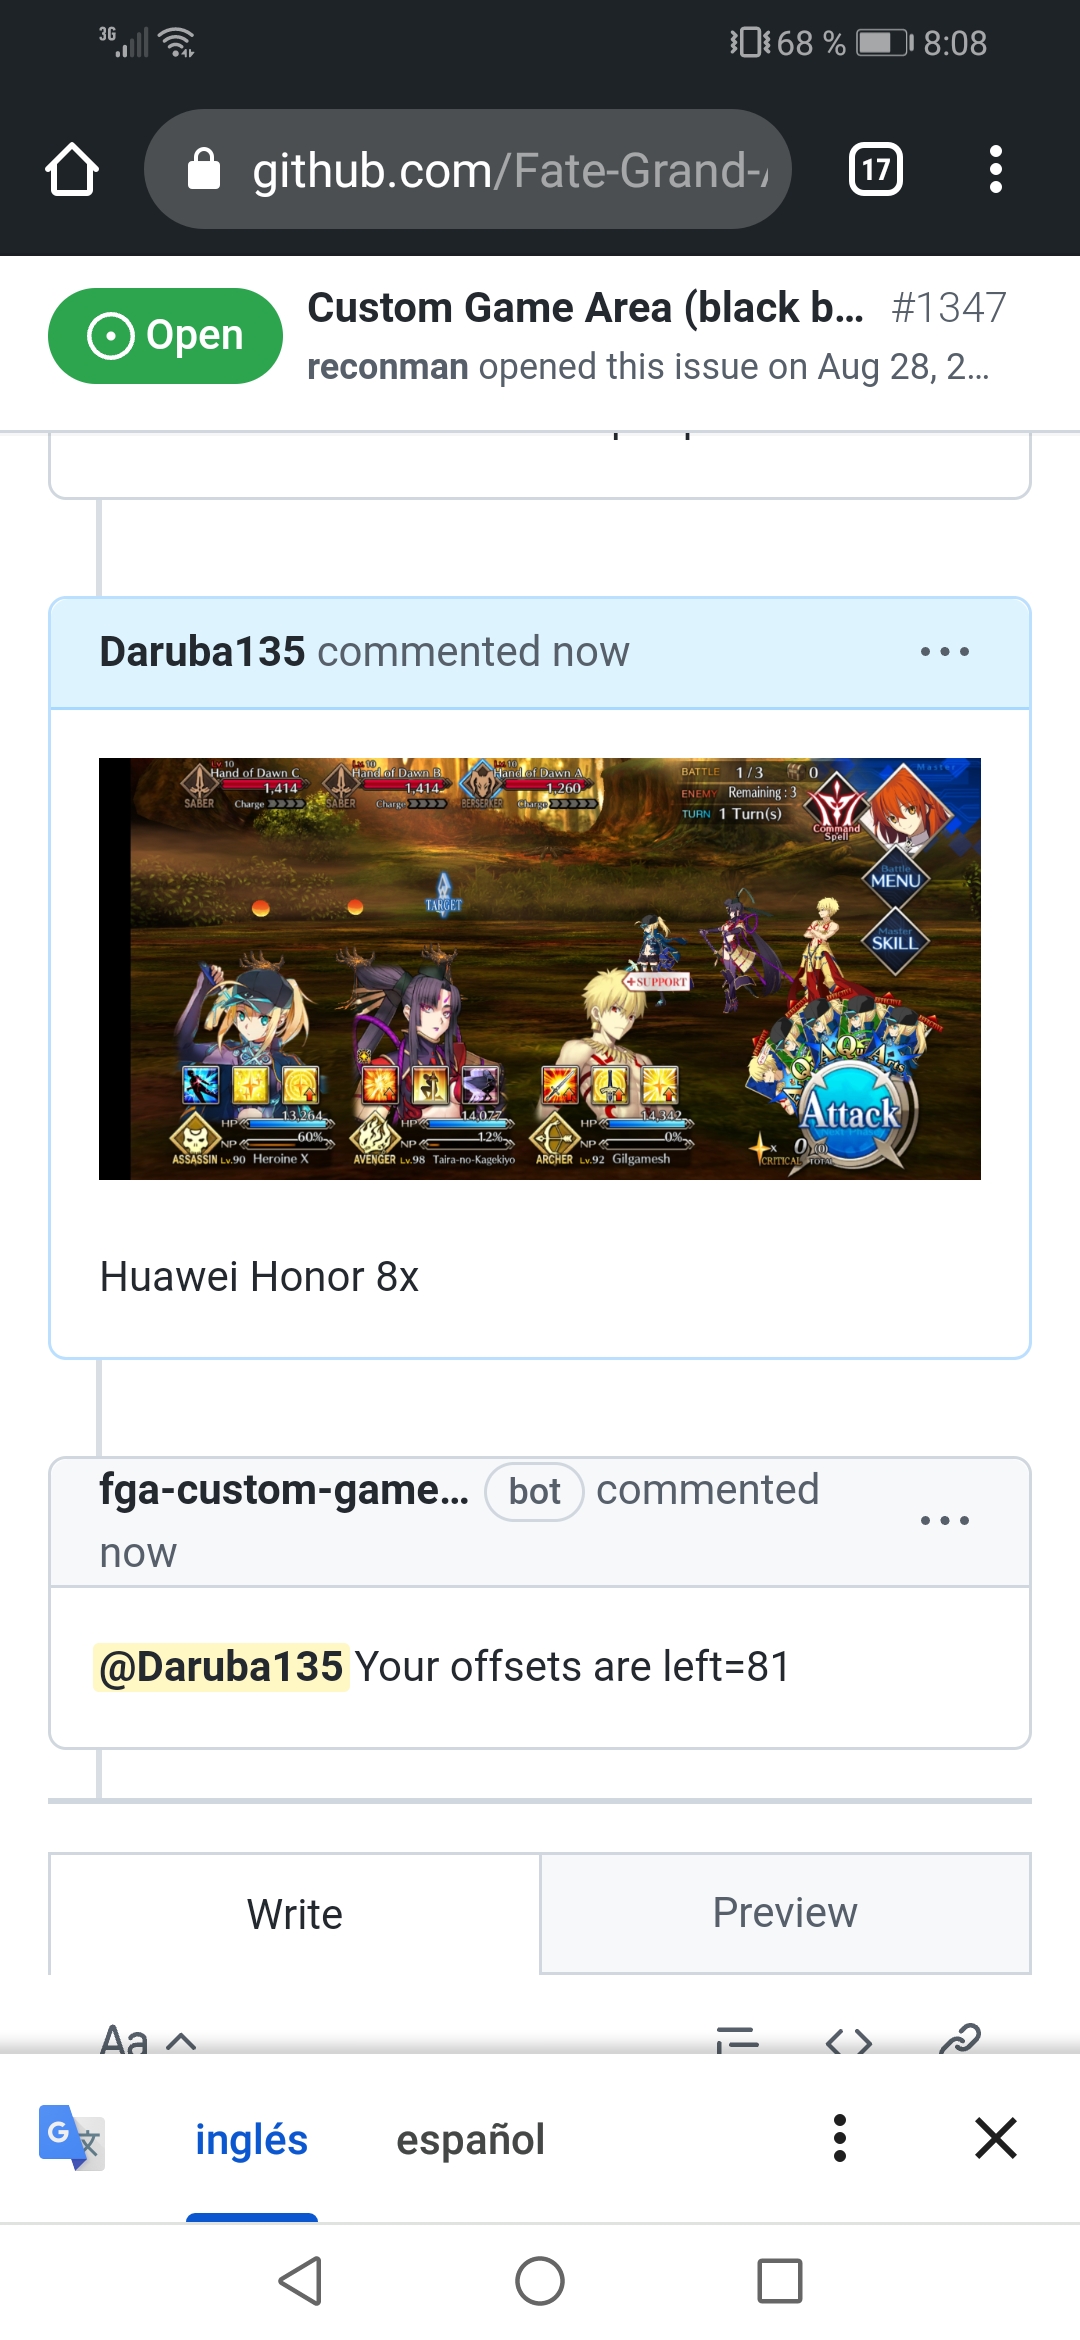Expand the Aa text formatting toolbar

click(148, 2038)
